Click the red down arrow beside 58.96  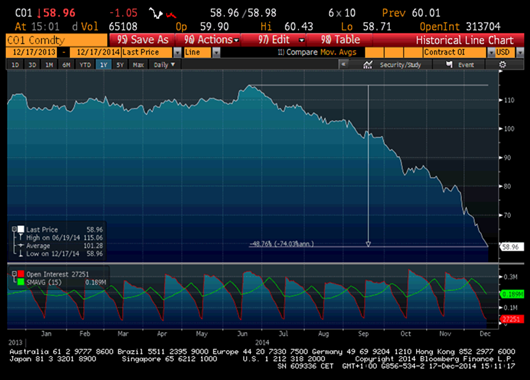[x=39, y=14]
